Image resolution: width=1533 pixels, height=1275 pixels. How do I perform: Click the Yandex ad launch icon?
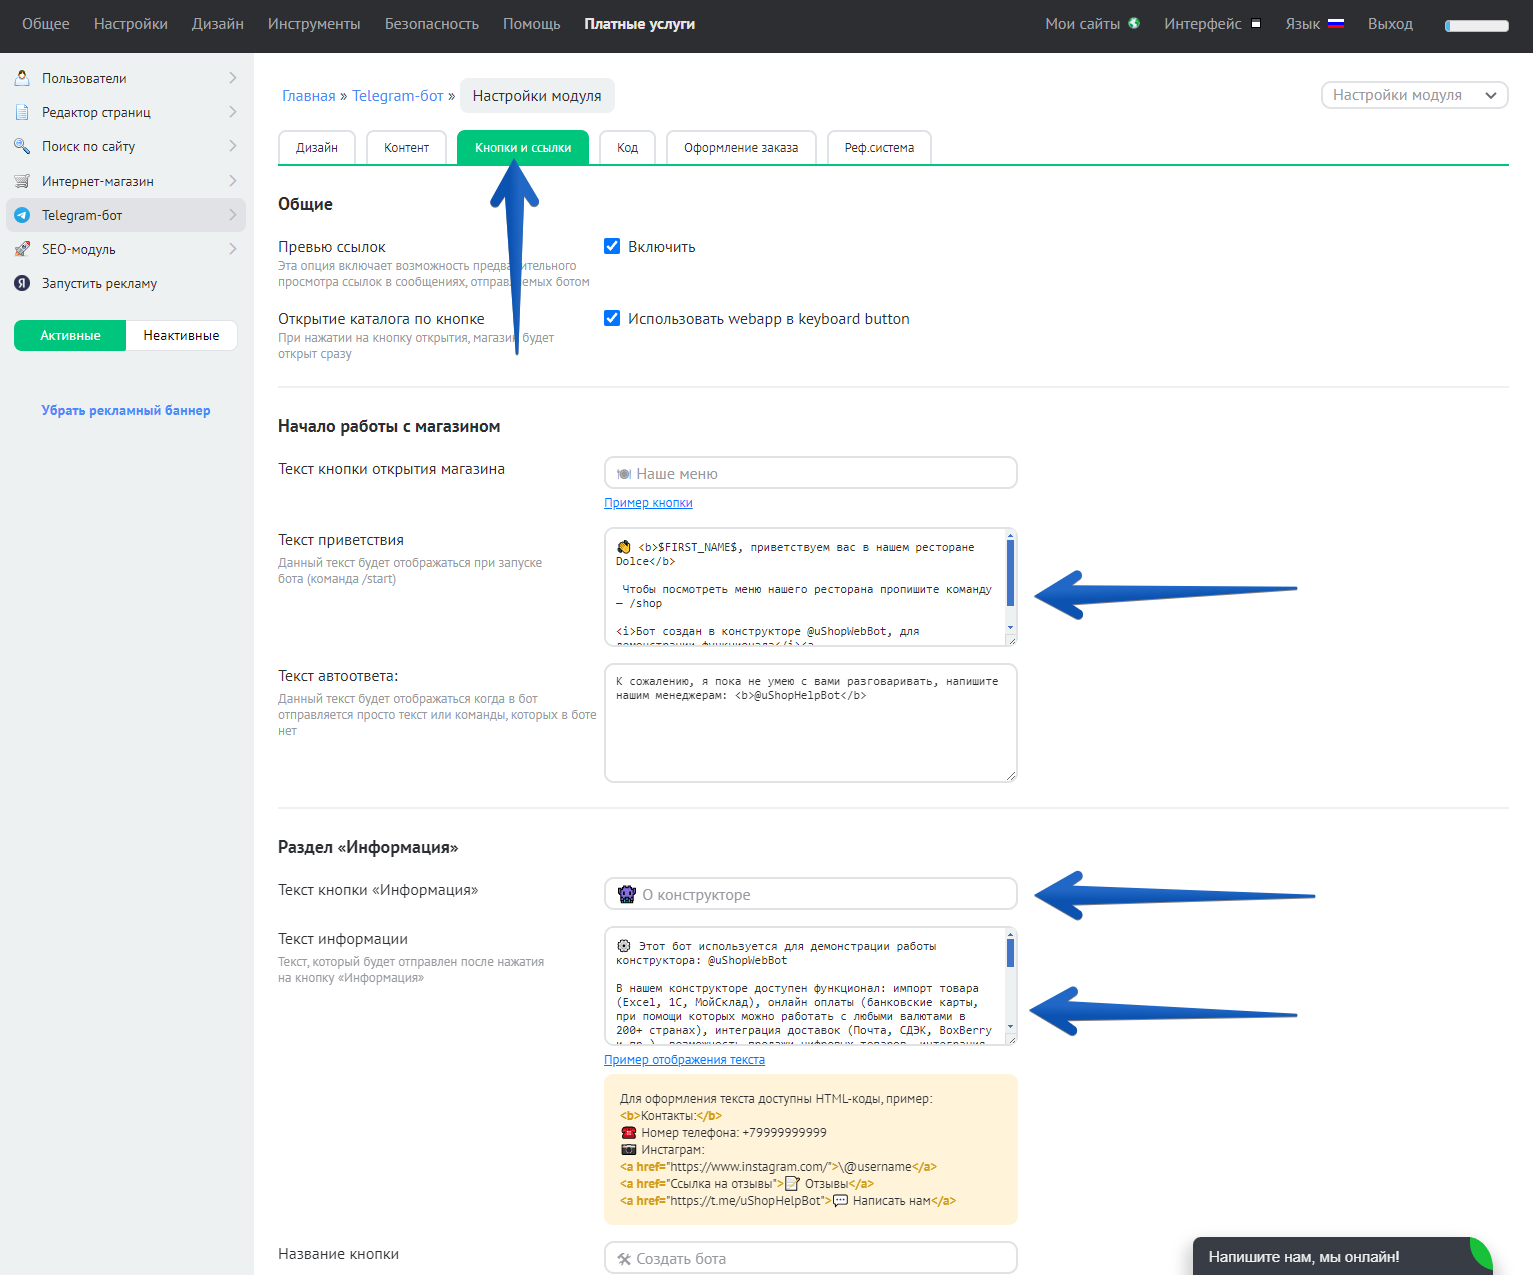(22, 283)
